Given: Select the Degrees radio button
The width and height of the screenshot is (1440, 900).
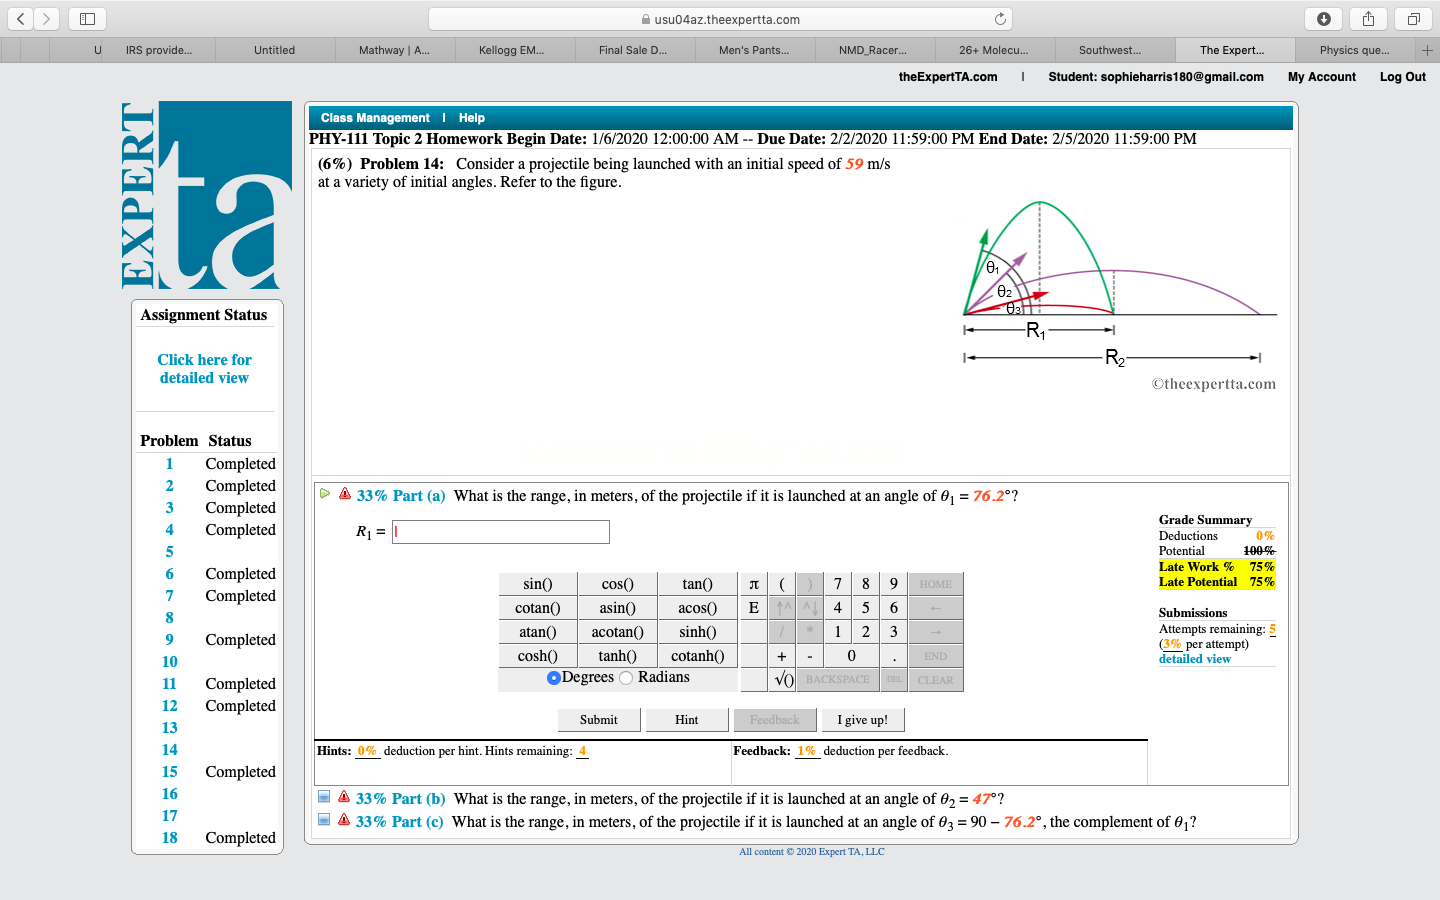Looking at the screenshot, I should pyautogui.click(x=553, y=677).
